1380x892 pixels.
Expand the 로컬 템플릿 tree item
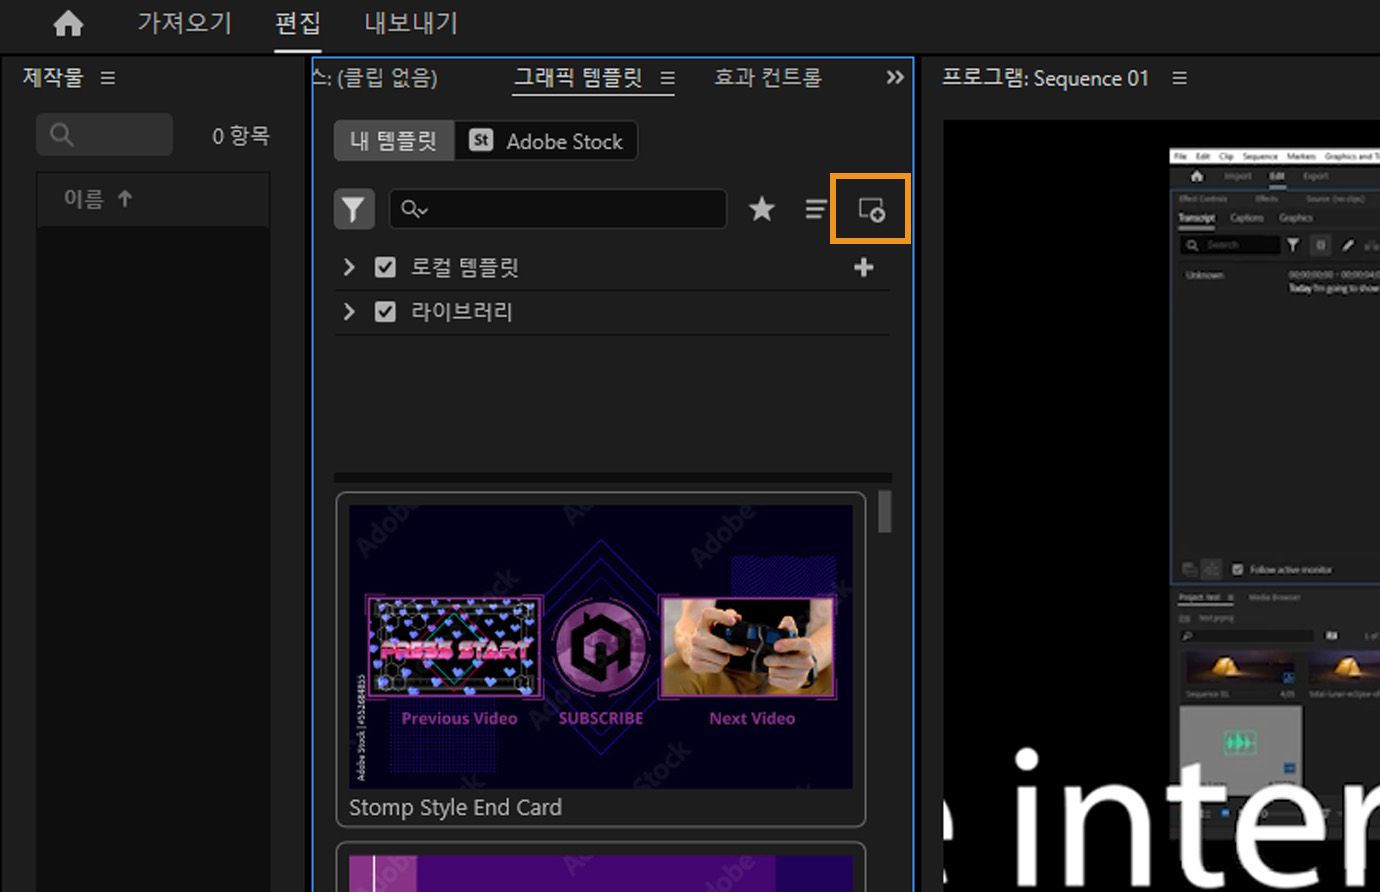(x=348, y=267)
